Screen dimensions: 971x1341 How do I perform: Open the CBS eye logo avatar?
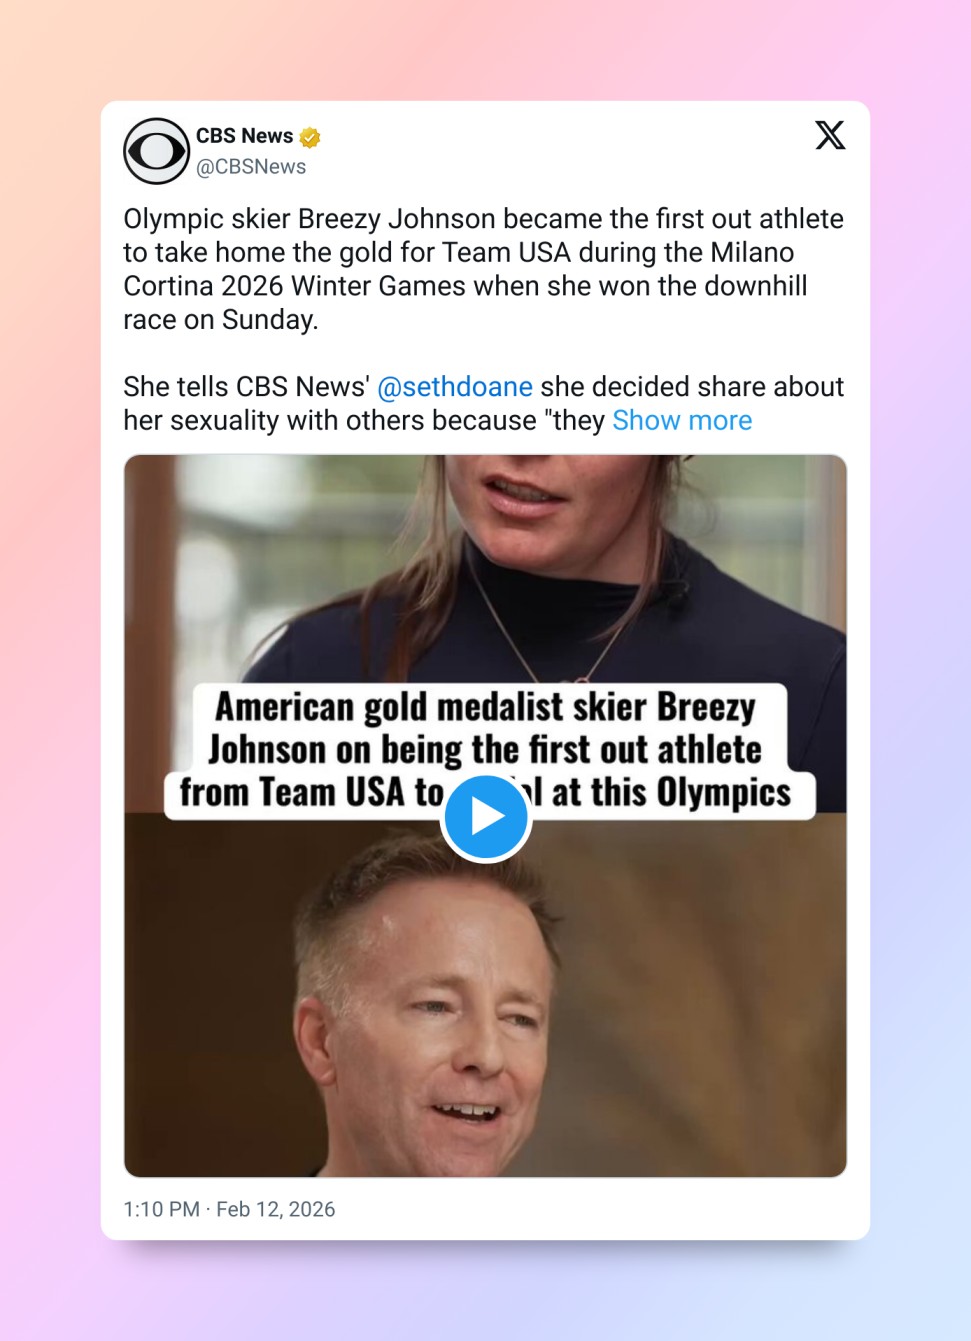[x=156, y=151]
